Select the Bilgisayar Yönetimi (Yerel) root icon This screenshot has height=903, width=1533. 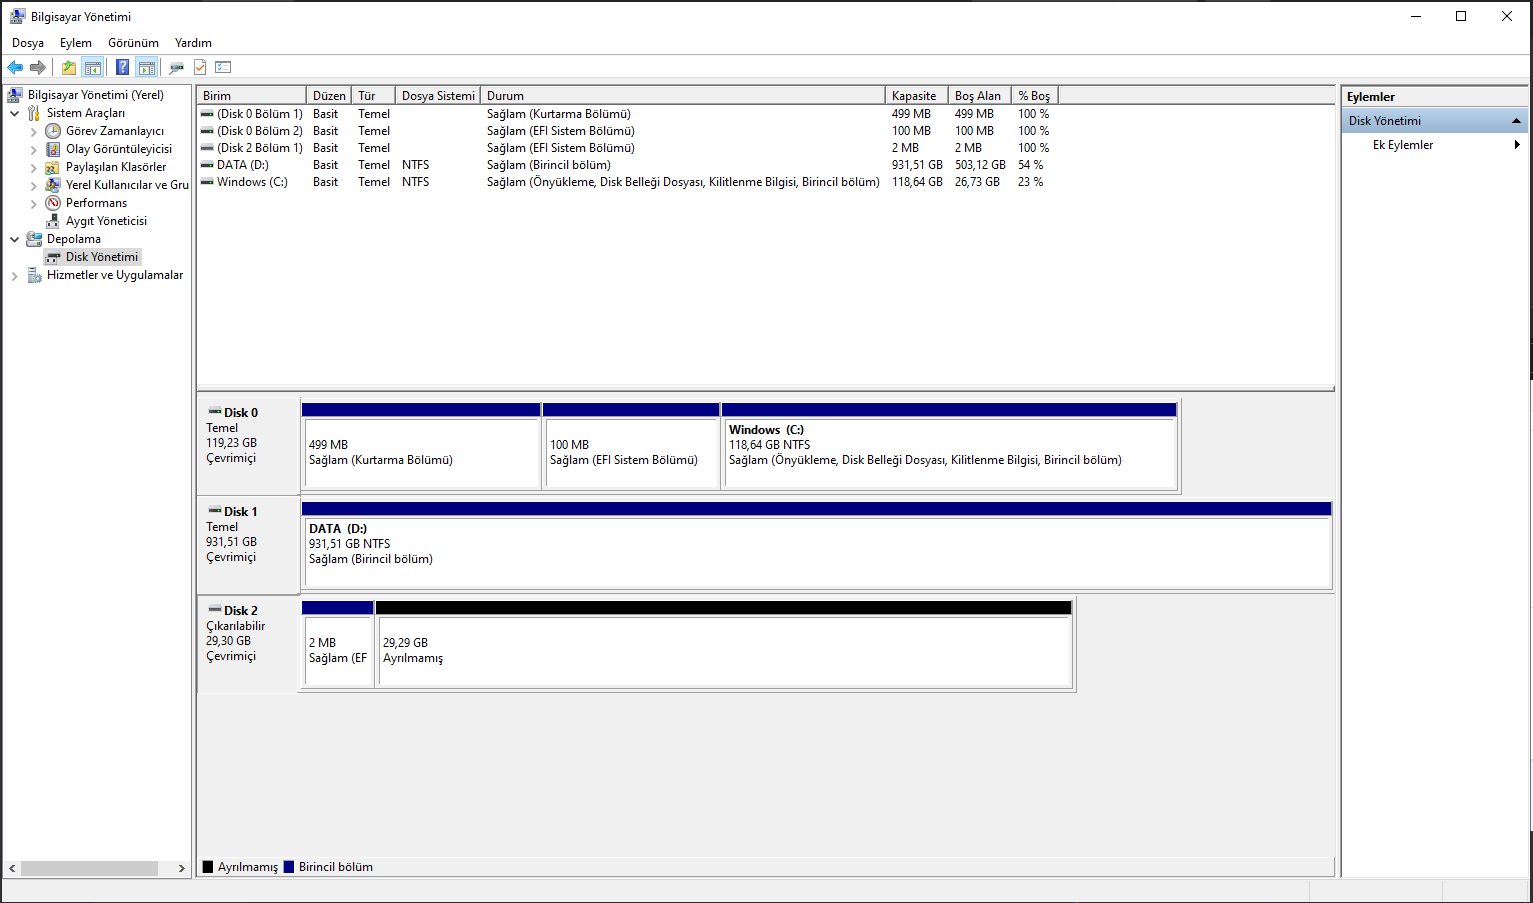pyautogui.click(x=15, y=95)
